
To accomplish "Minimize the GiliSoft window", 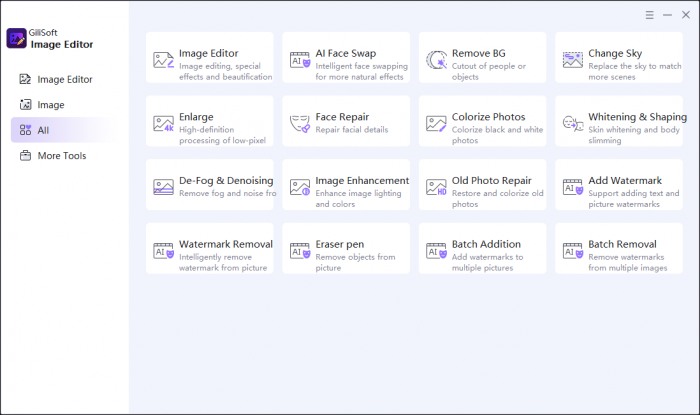I will (x=667, y=15).
